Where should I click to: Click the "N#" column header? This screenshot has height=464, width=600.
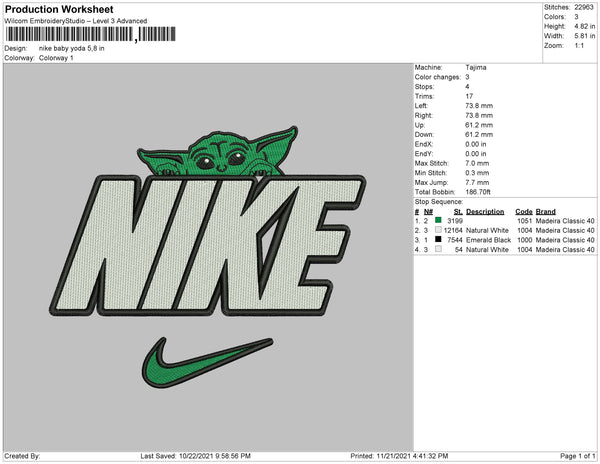point(428,212)
